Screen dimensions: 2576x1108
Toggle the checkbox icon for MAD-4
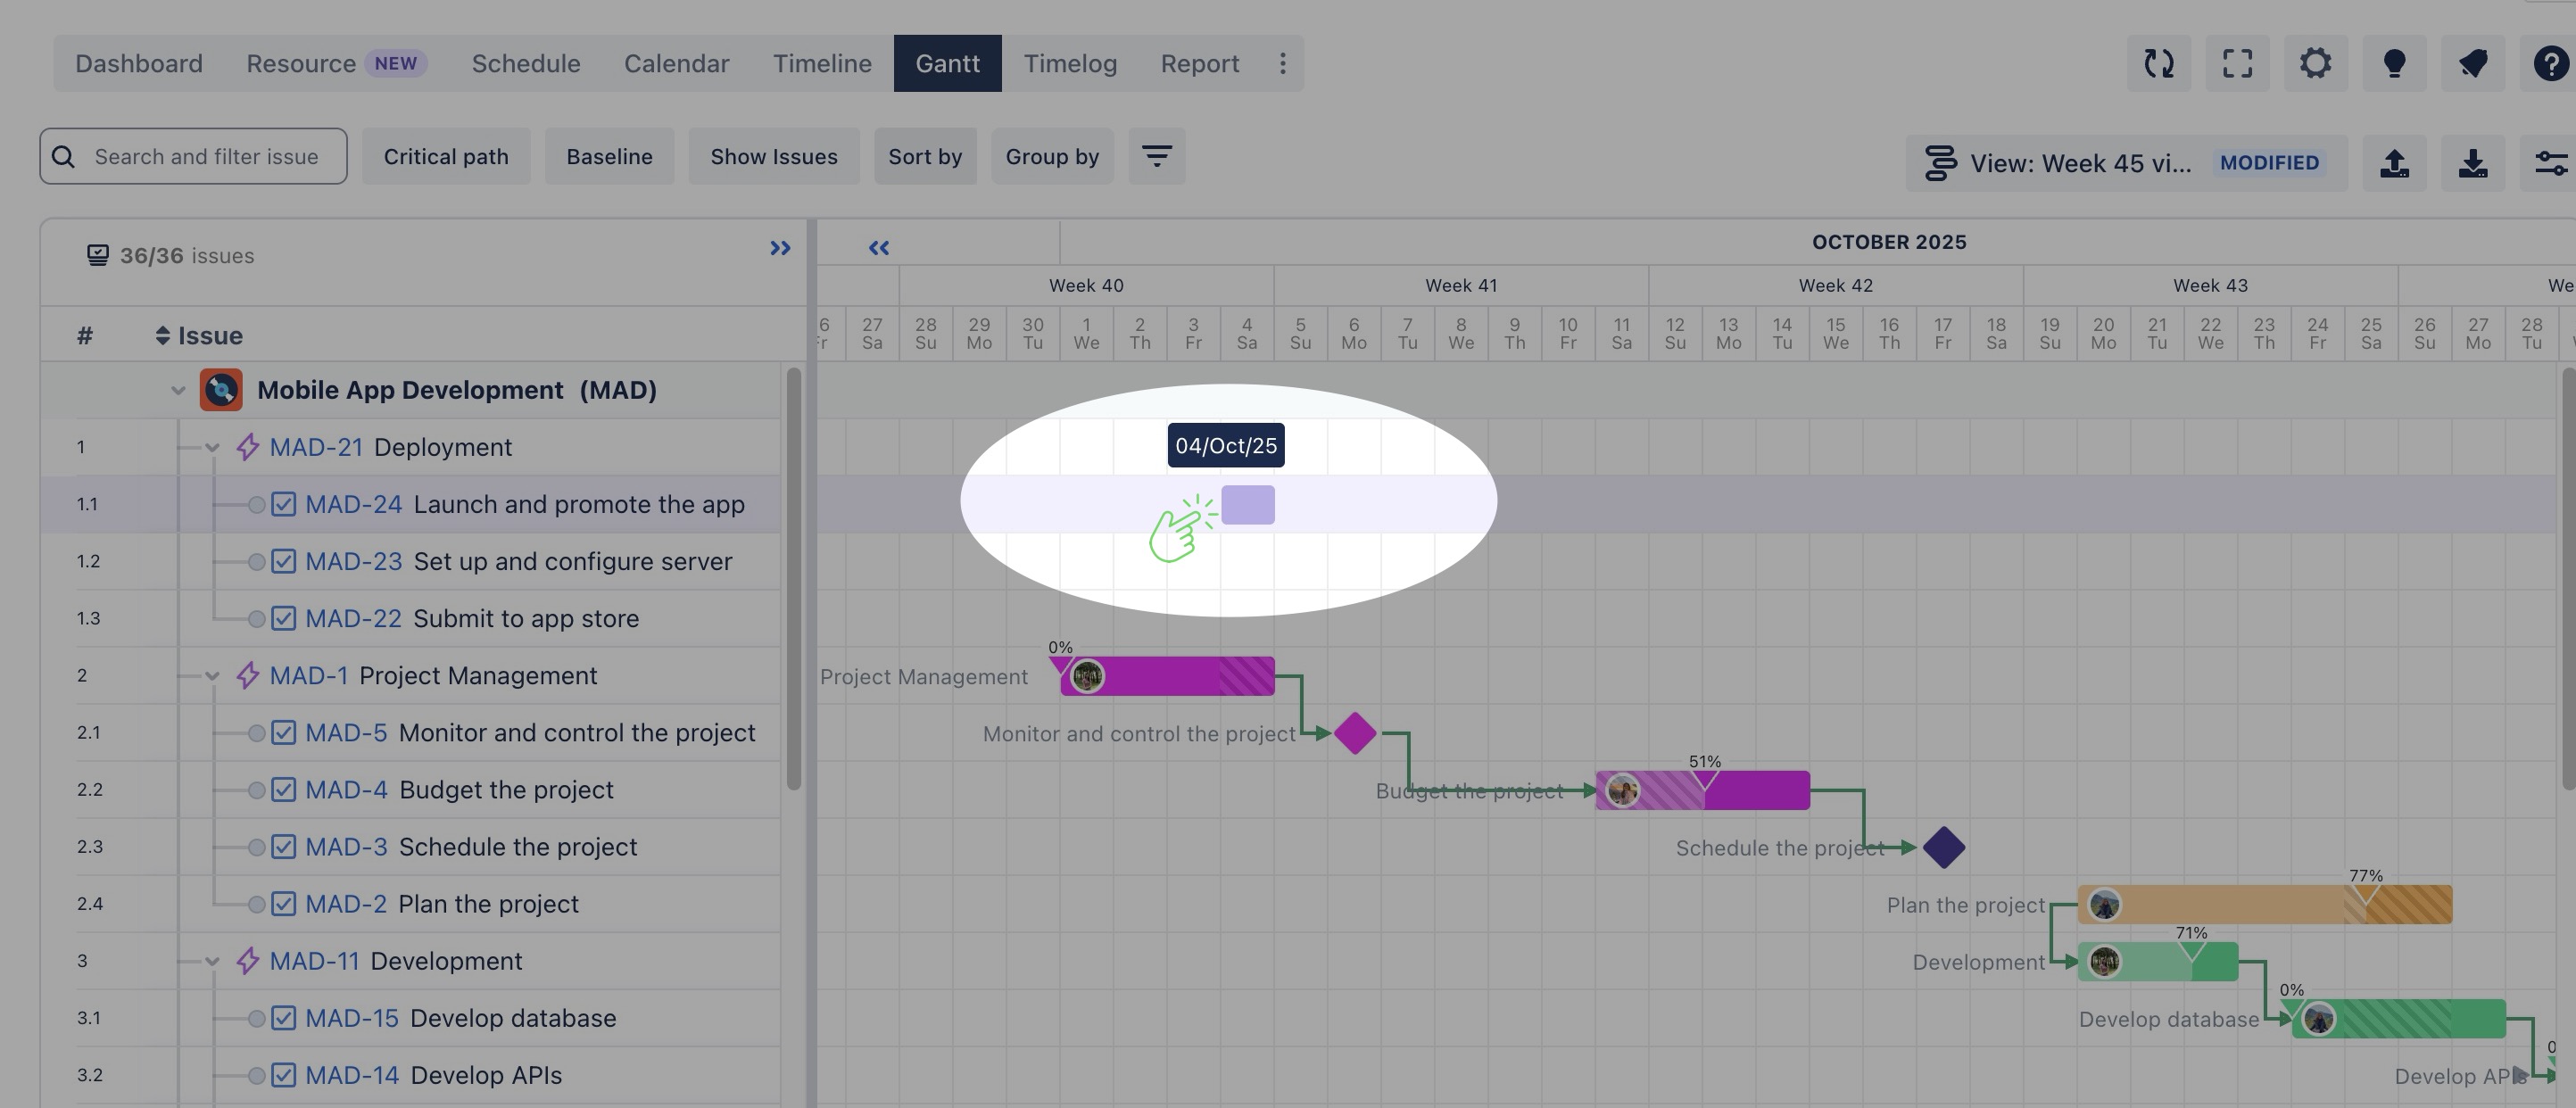[x=284, y=790]
